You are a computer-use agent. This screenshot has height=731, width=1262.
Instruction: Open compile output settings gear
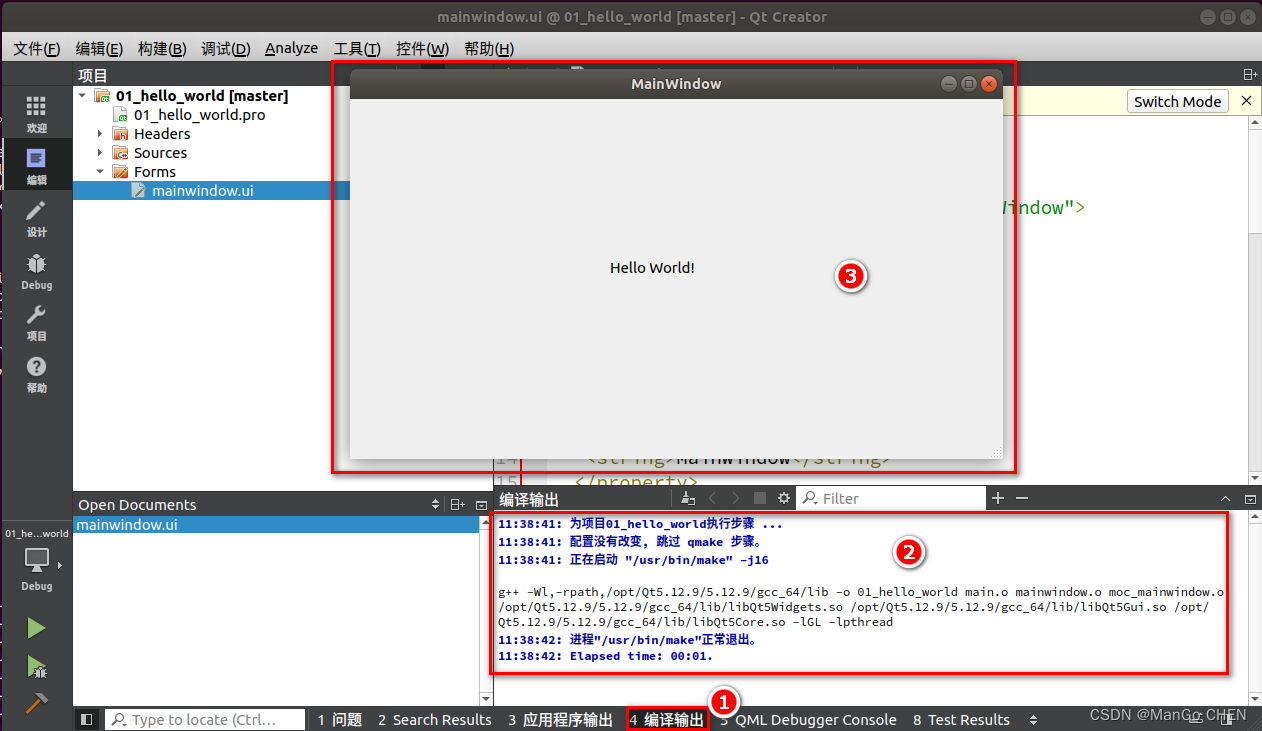[784, 498]
